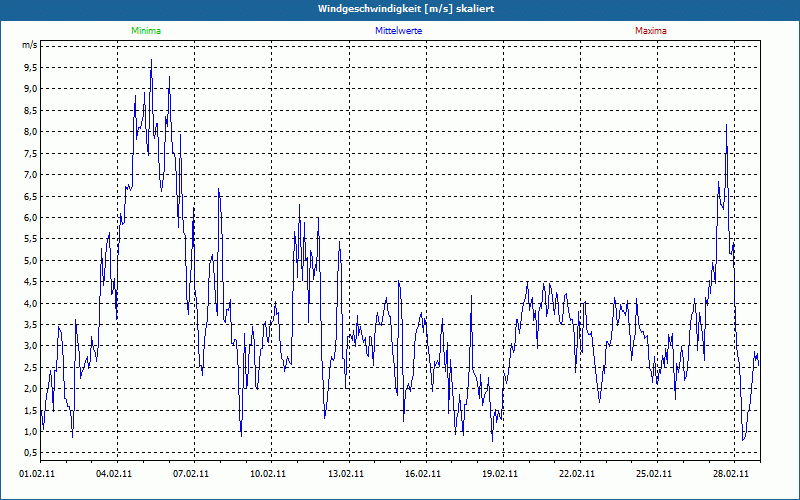Click the 3,5 y-axis value
This screenshot has width=800, height=500.
[31, 324]
